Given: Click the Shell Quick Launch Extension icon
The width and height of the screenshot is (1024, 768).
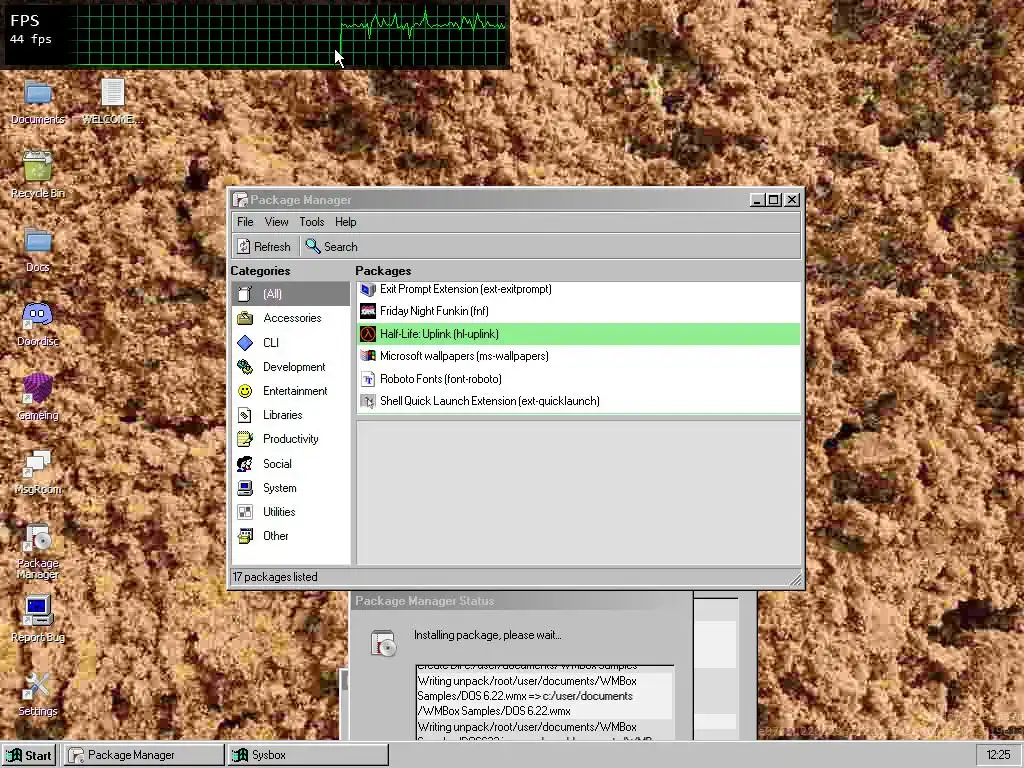Looking at the screenshot, I should [x=368, y=401].
